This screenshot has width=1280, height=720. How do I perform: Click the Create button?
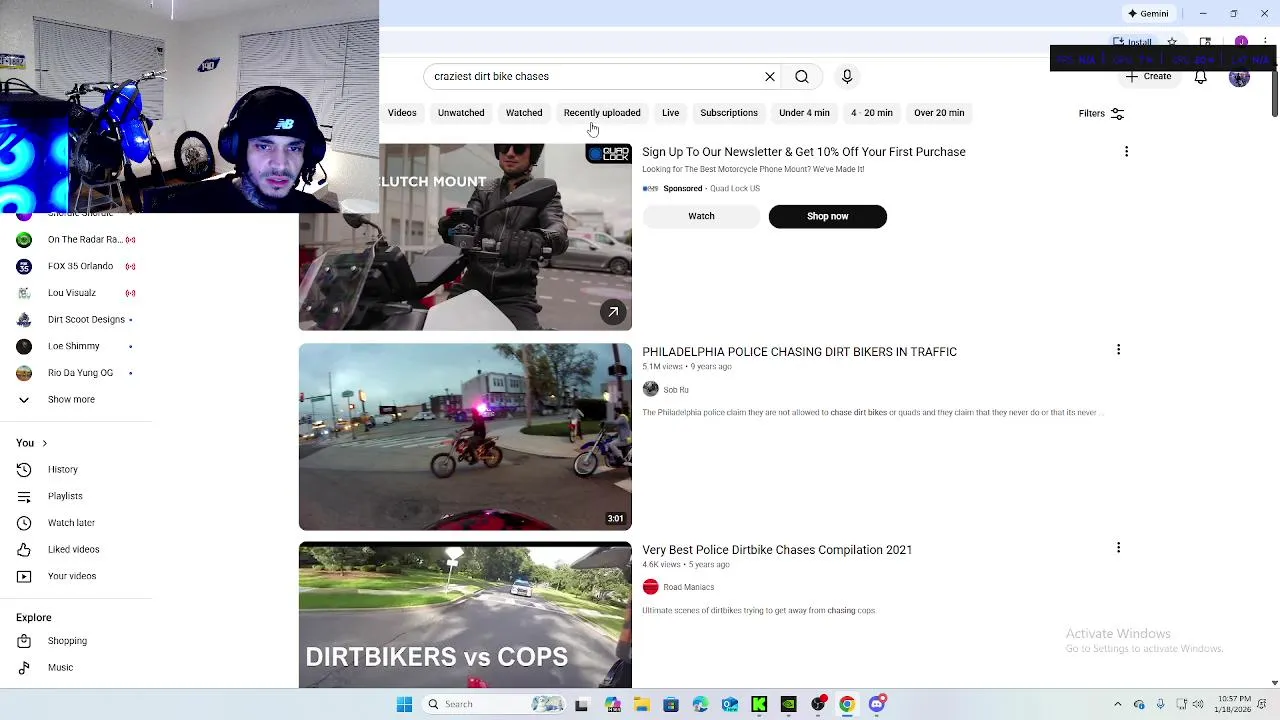(1148, 77)
